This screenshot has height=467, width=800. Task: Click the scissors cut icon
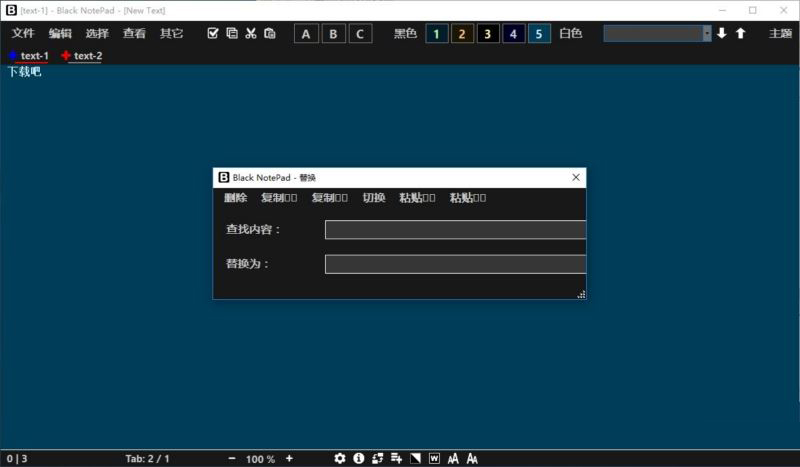click(251, 33)
